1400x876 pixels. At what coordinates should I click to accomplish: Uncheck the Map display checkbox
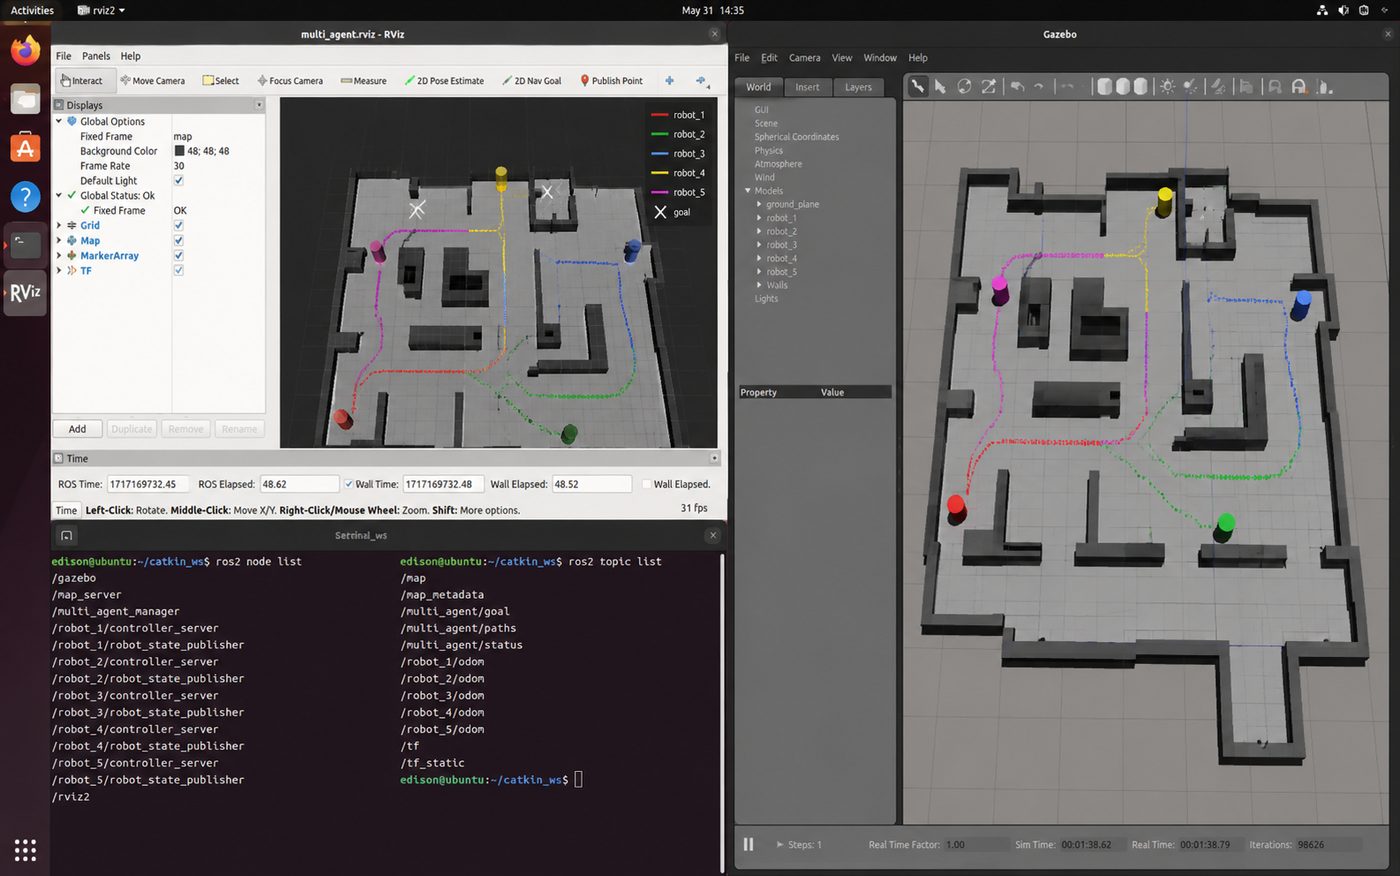pyautogui.click(x=178, y=241)
